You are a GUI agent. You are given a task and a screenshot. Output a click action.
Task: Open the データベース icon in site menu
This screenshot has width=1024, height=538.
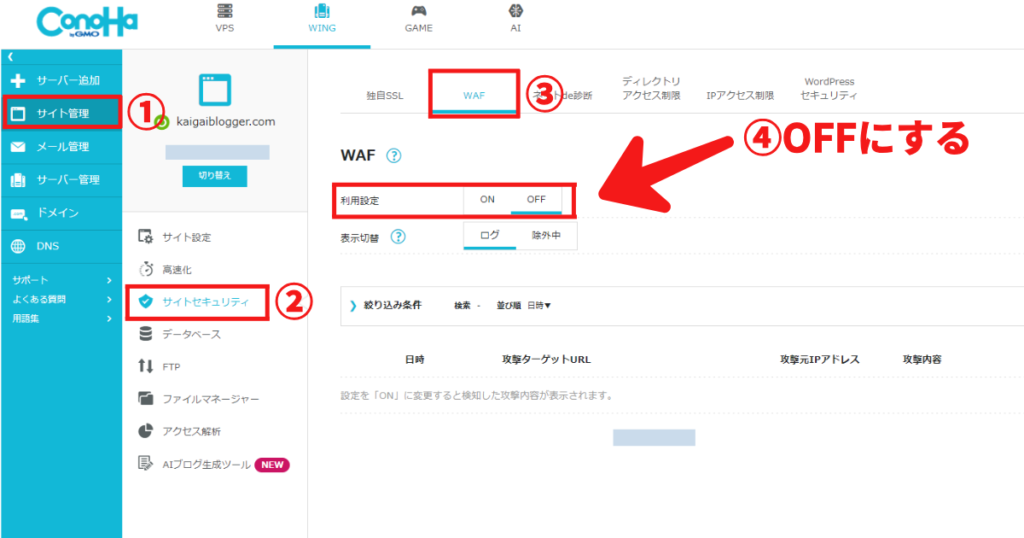146,334
